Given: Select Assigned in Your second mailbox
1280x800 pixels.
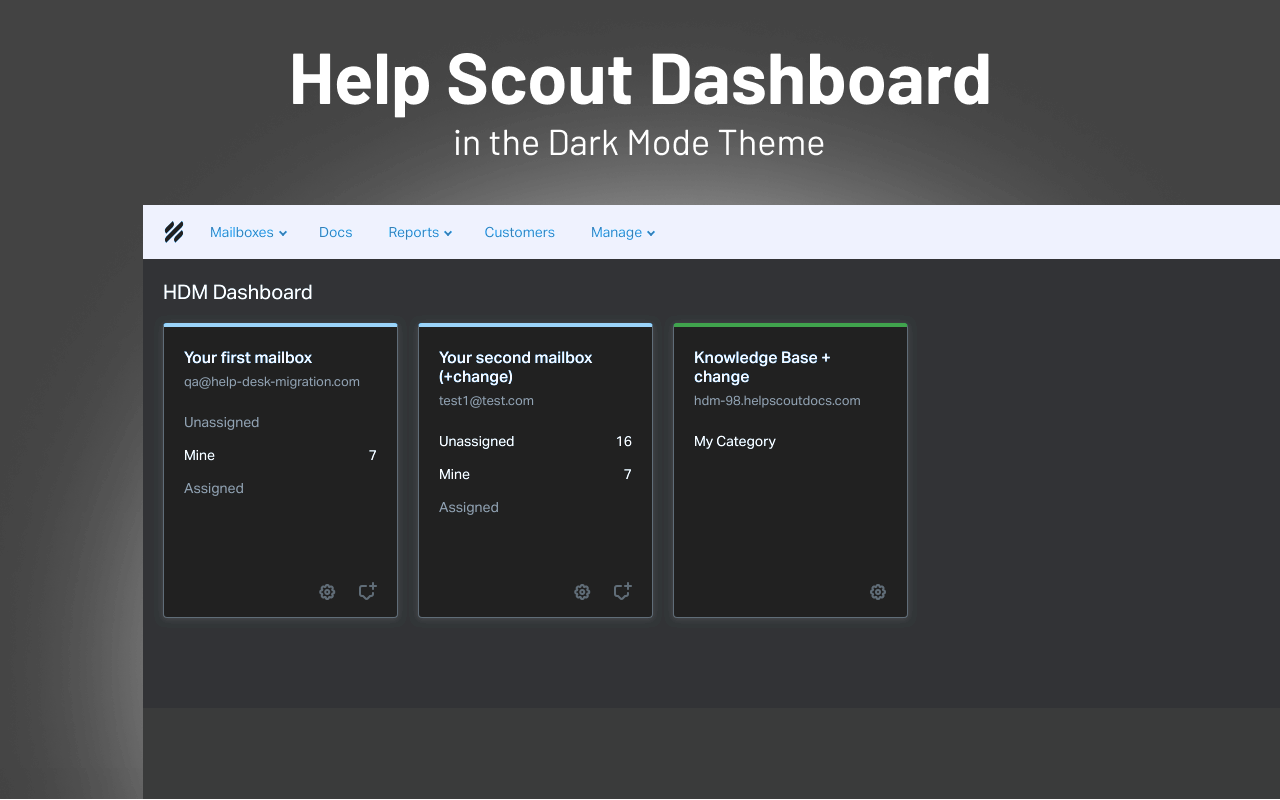Looking at the screenshot, I should click(x=468, y=507).
